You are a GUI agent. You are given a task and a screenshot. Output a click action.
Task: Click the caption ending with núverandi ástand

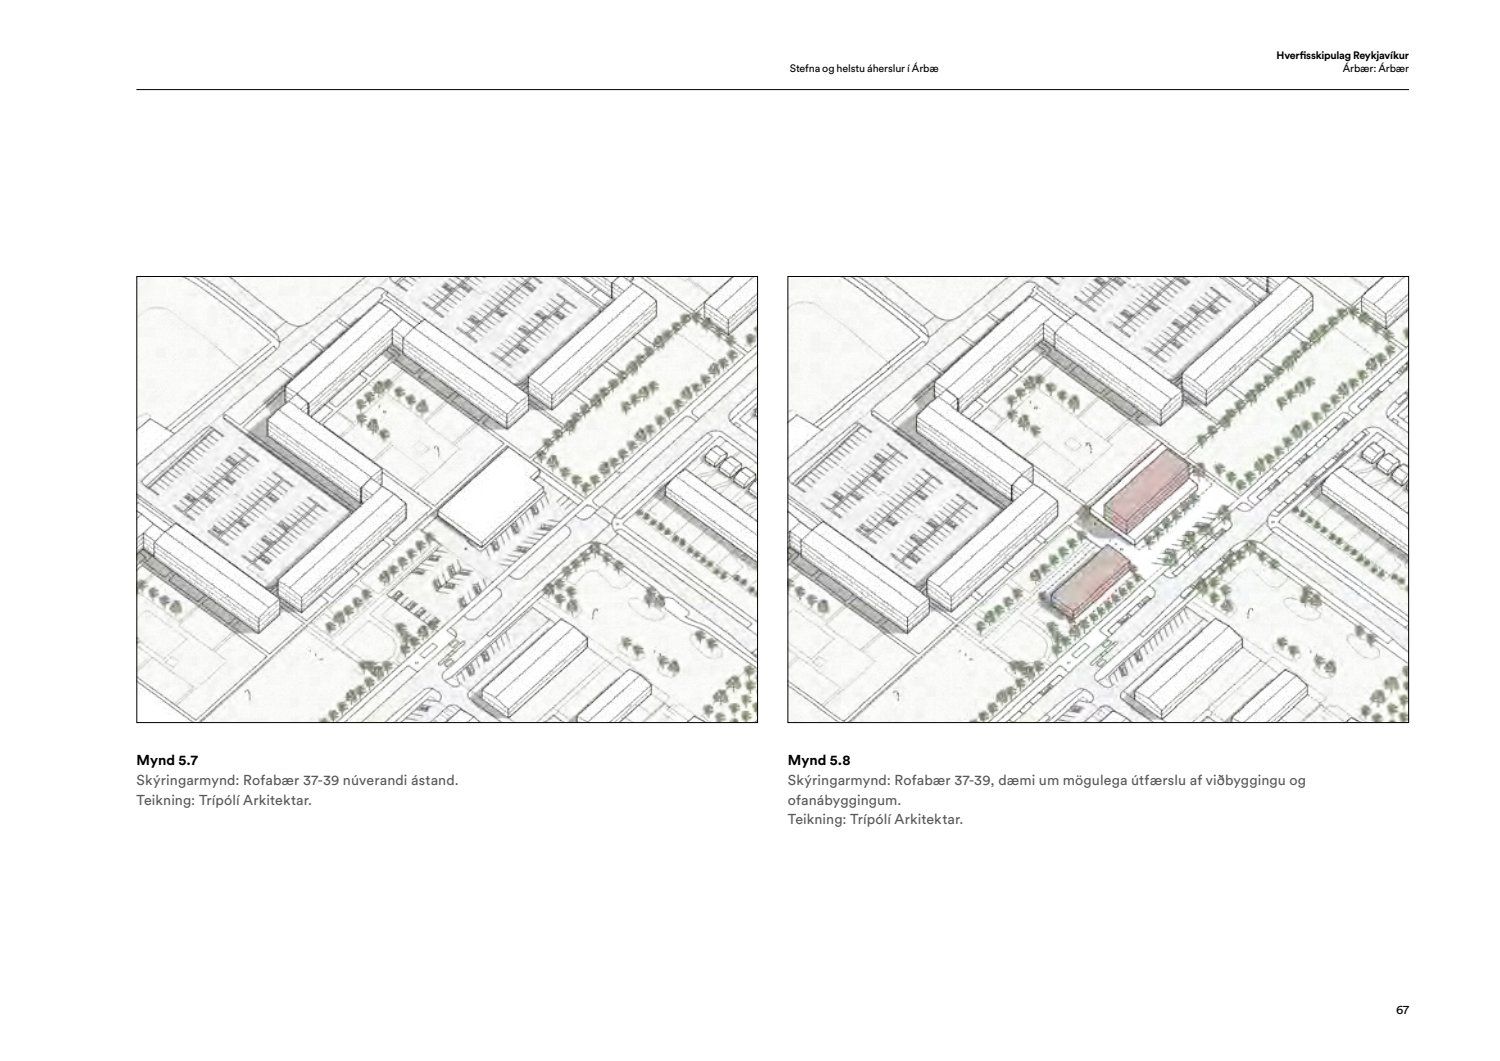pyautogui.click(x=297, y=780)
